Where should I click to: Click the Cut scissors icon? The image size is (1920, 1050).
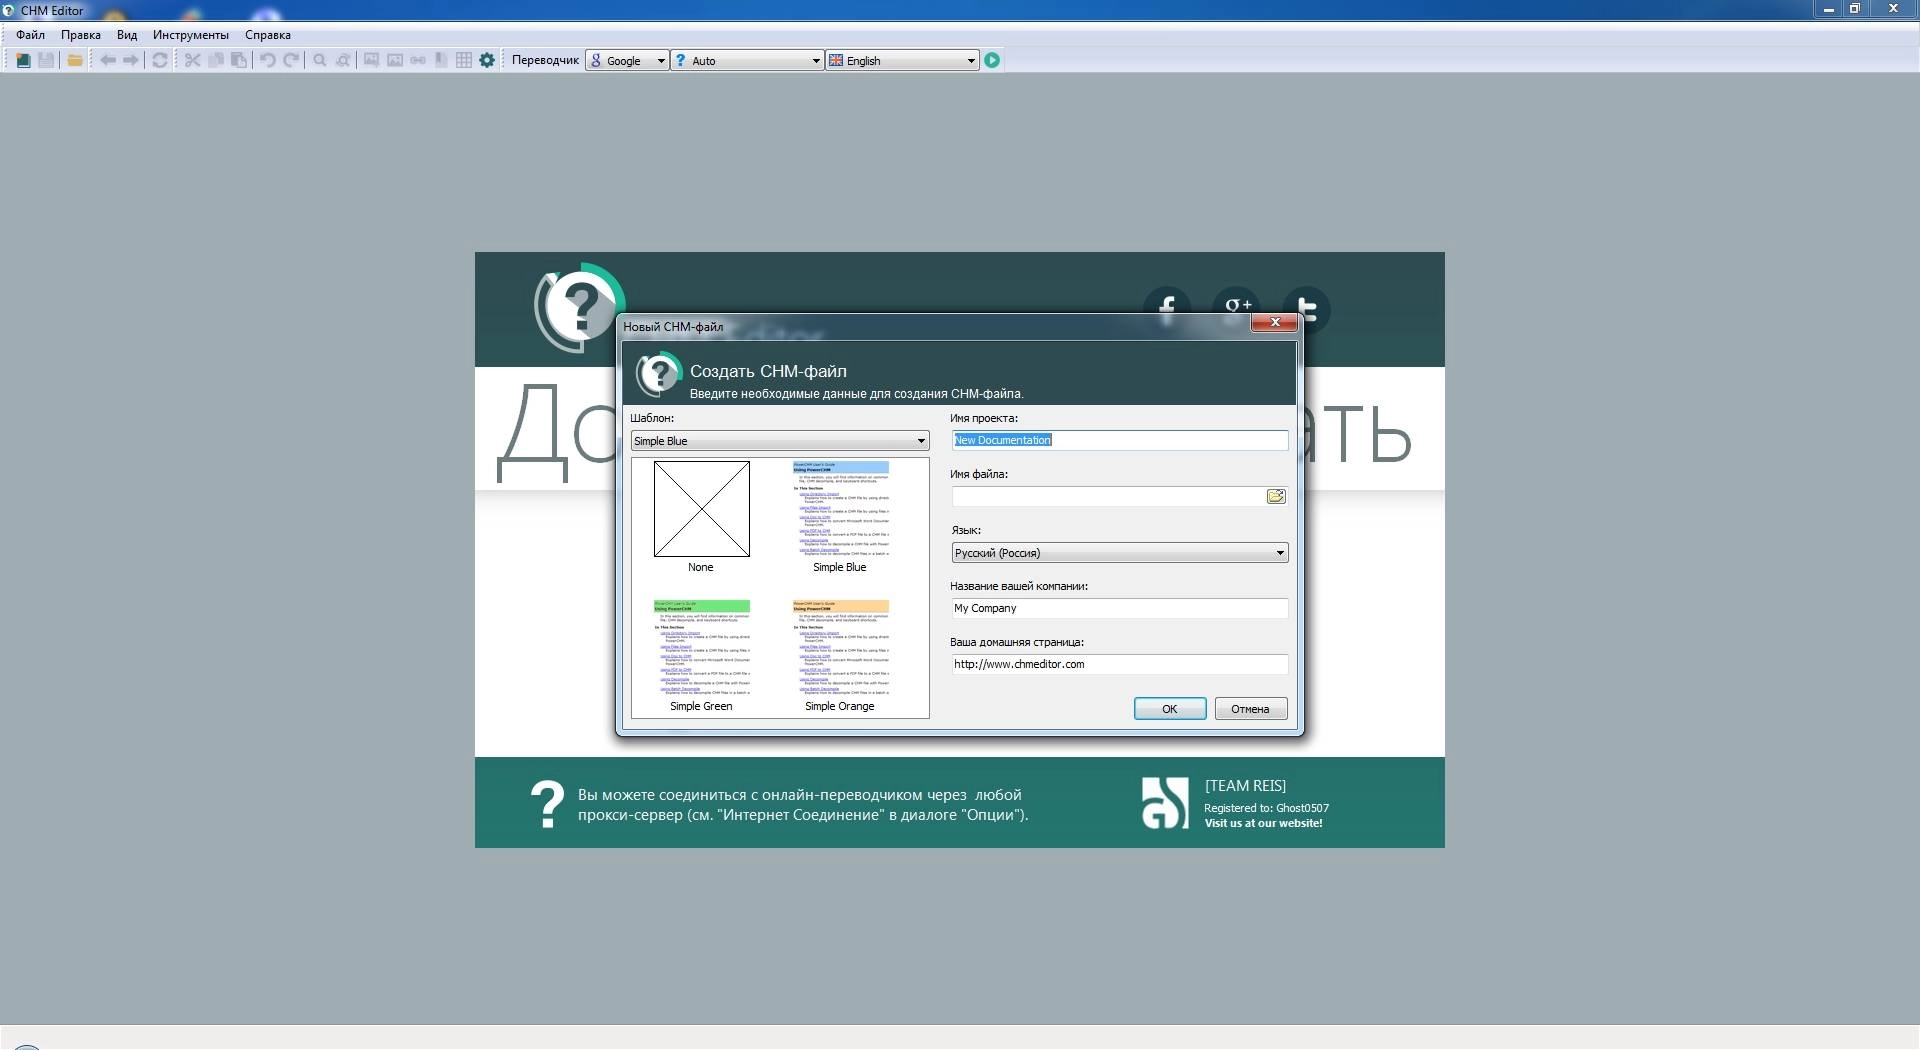click(x=193, y=60)
